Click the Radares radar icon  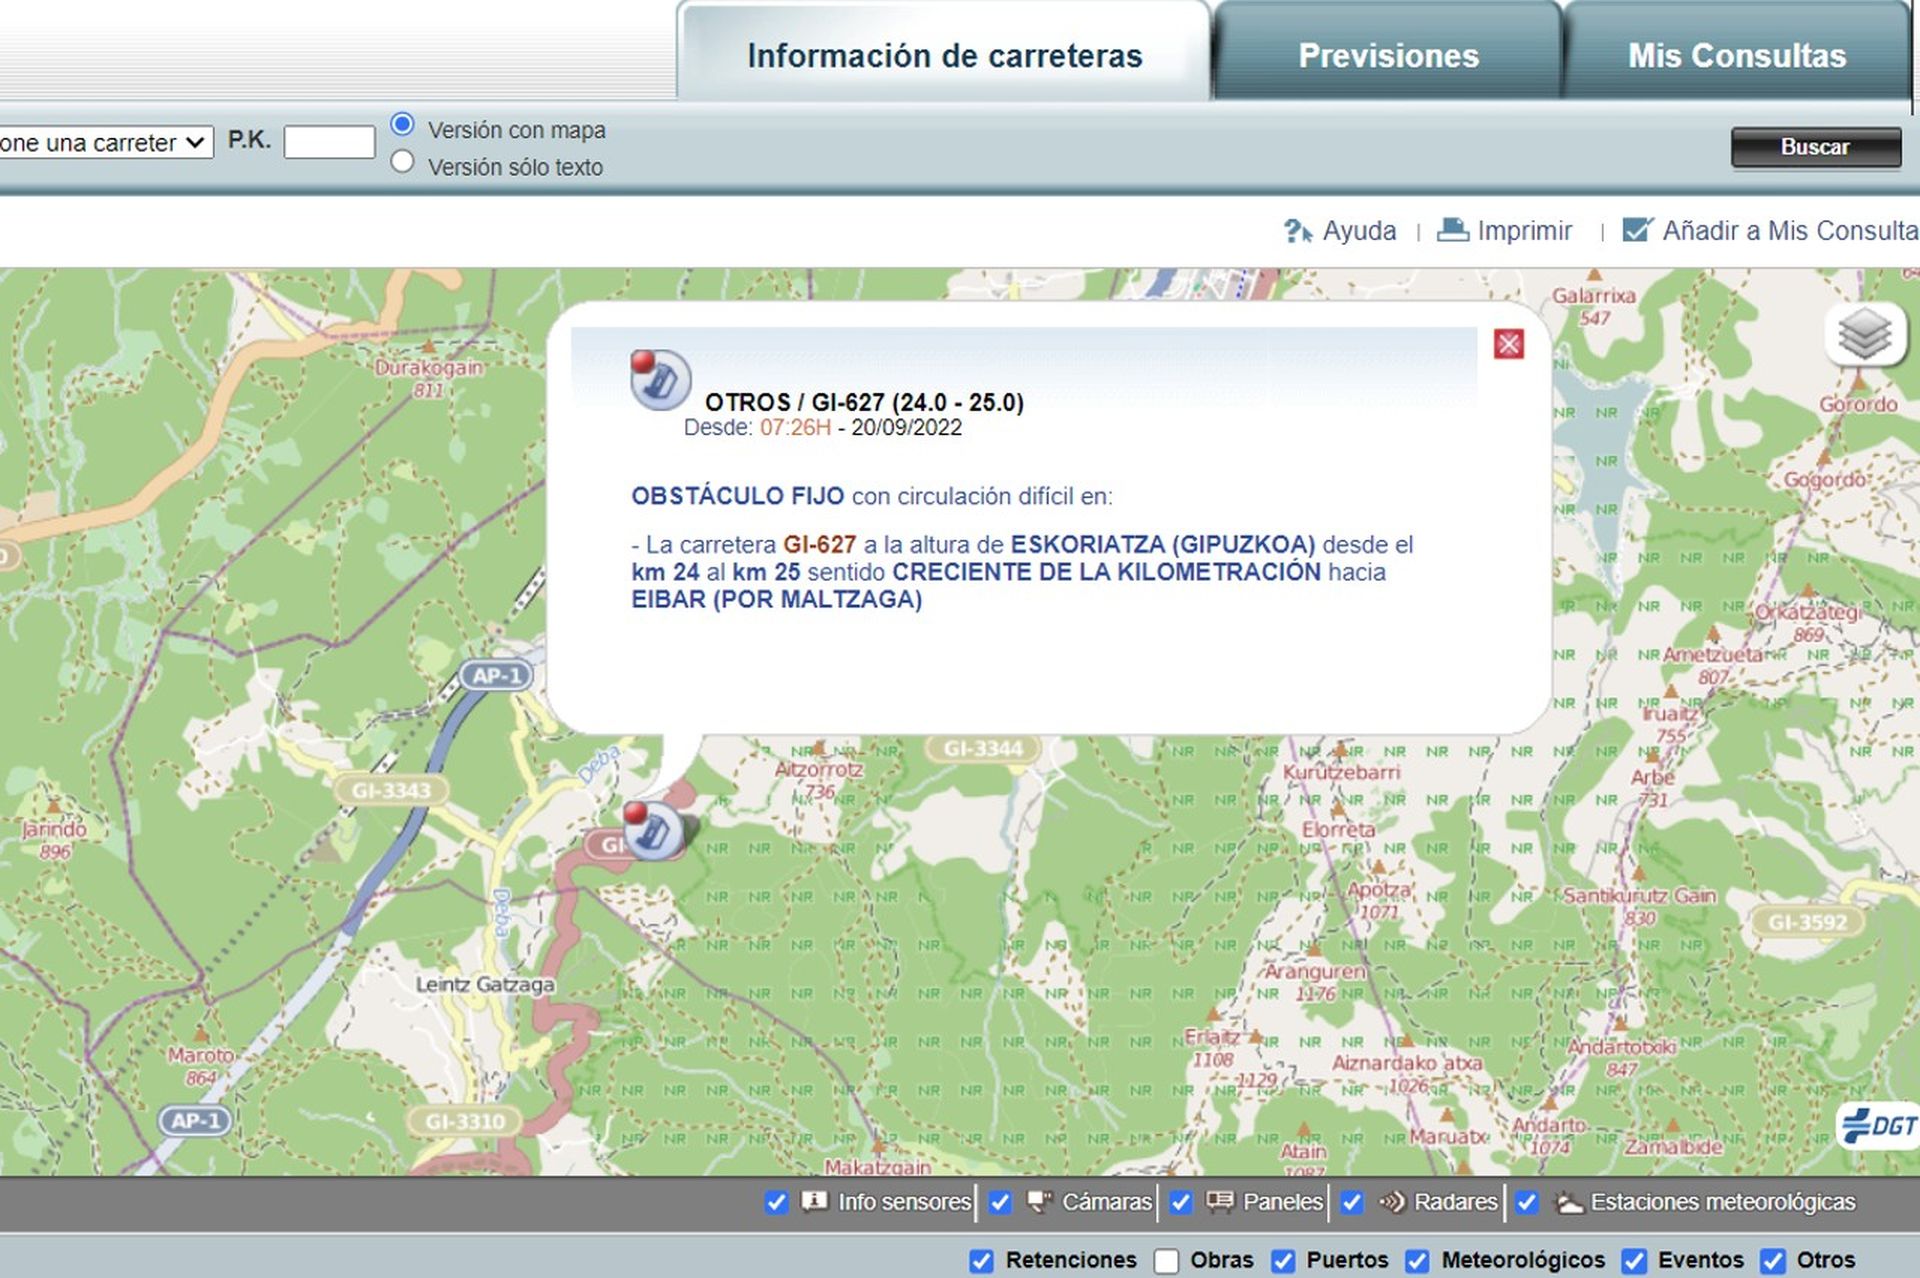1394,1202
